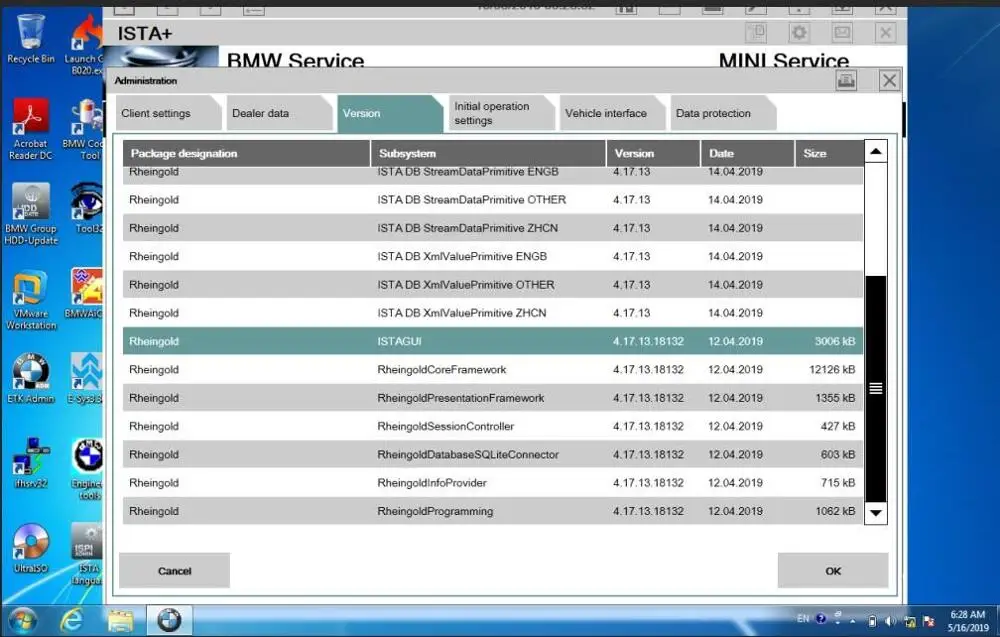1000x637 pixels.
Task: Select RheingoldCoreFramework row
Action: [x=492, y=369]
